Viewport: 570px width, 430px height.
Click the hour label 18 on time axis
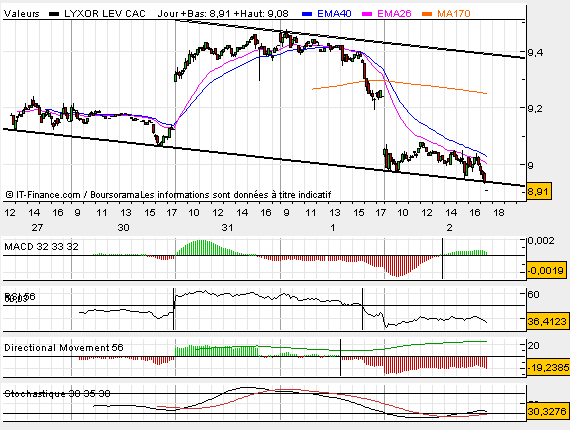(499, 213)
